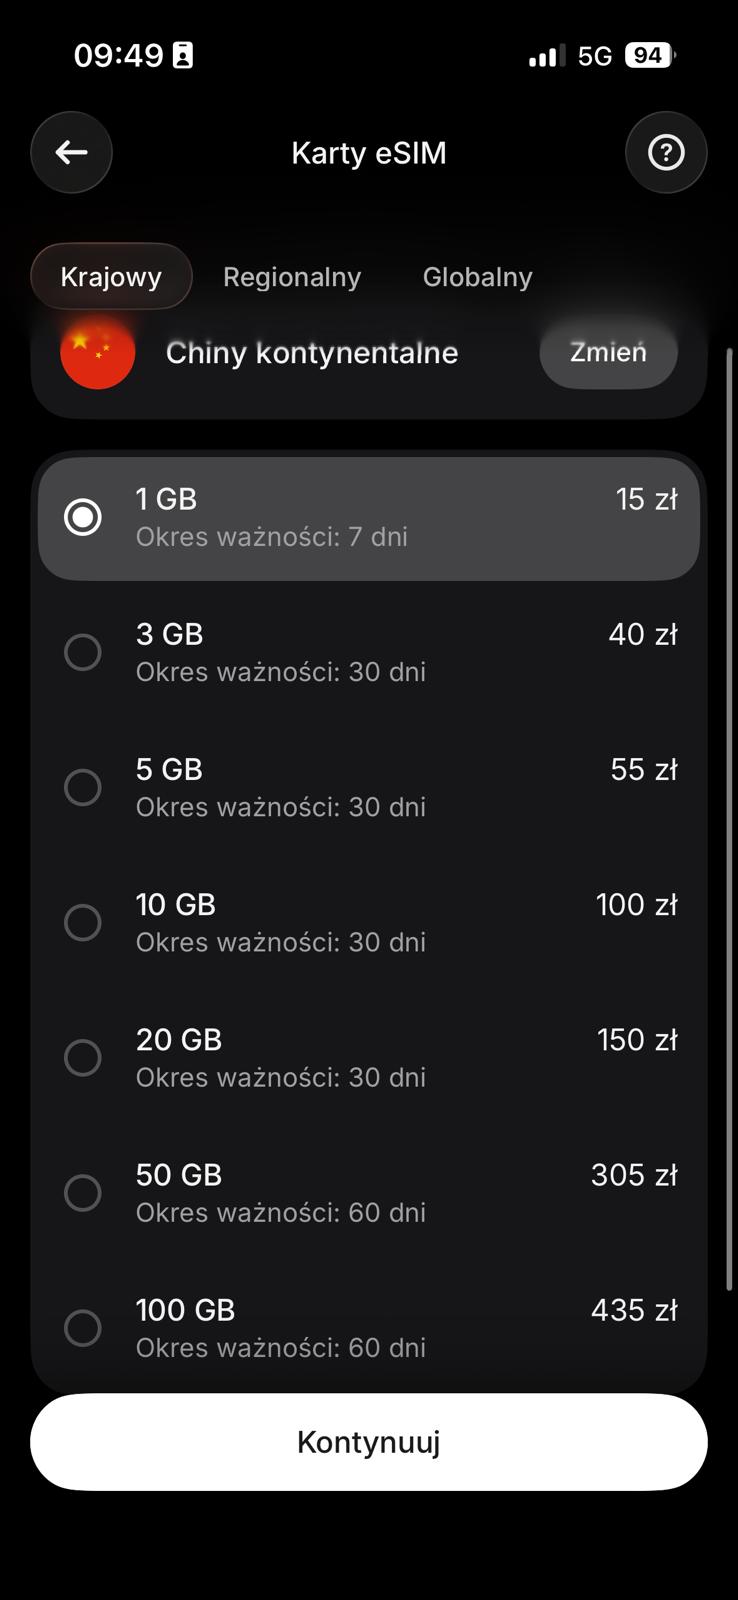This screenshot has height=1600, width=738.
Task: Select the 3 GB plan radio button
Action: point(83,652)
